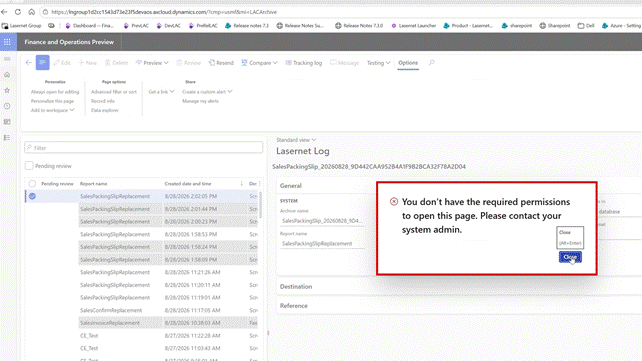This screenshot has width=642, height=361.
Task: Click the Pending review column header
Action: click(x=57, y=184)
